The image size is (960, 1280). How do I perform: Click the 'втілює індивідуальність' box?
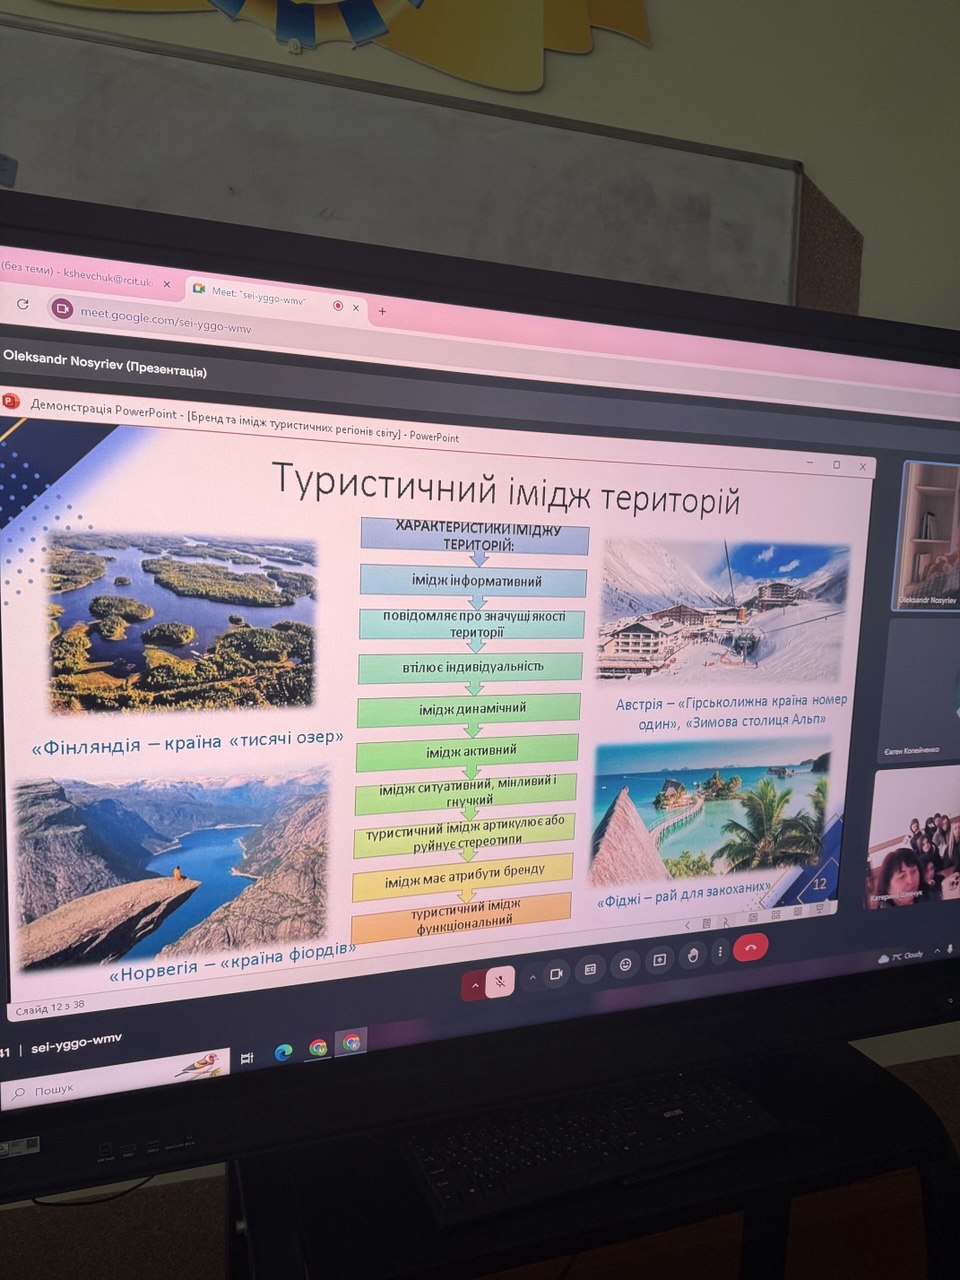click(x=471, y=667)
